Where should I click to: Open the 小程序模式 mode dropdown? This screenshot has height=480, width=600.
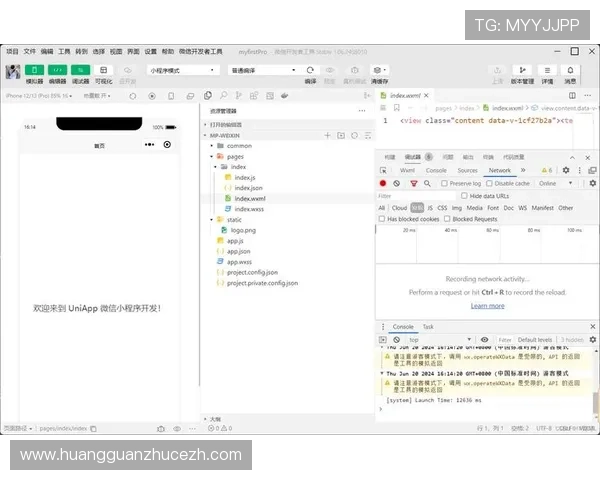pyautogui.click(x=183, y=70)
